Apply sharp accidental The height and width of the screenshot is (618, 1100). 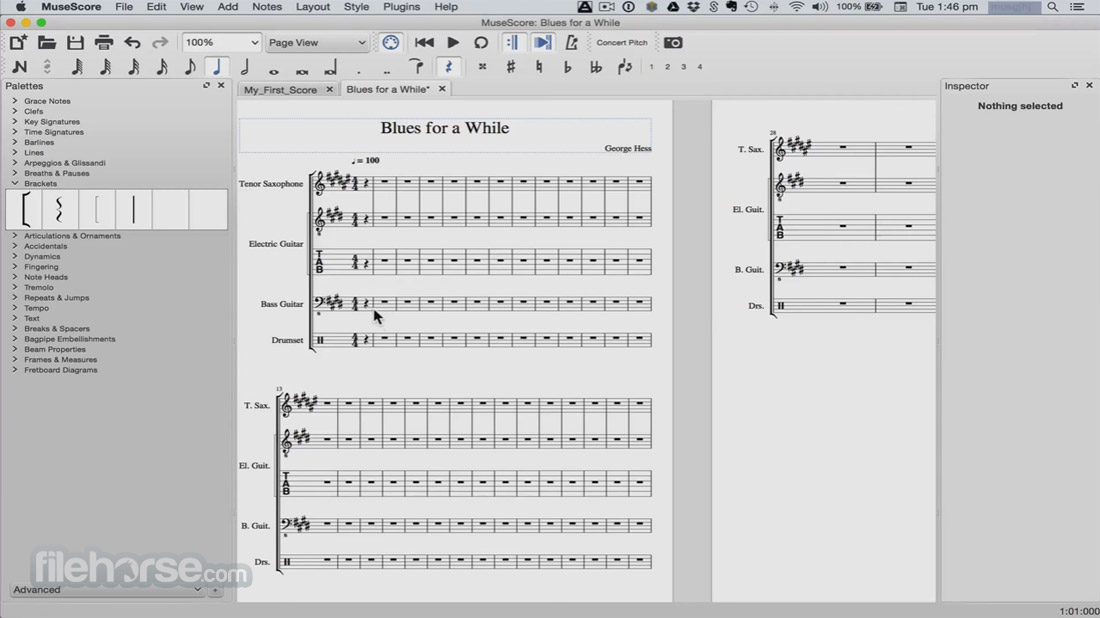(x=511, y=67)
